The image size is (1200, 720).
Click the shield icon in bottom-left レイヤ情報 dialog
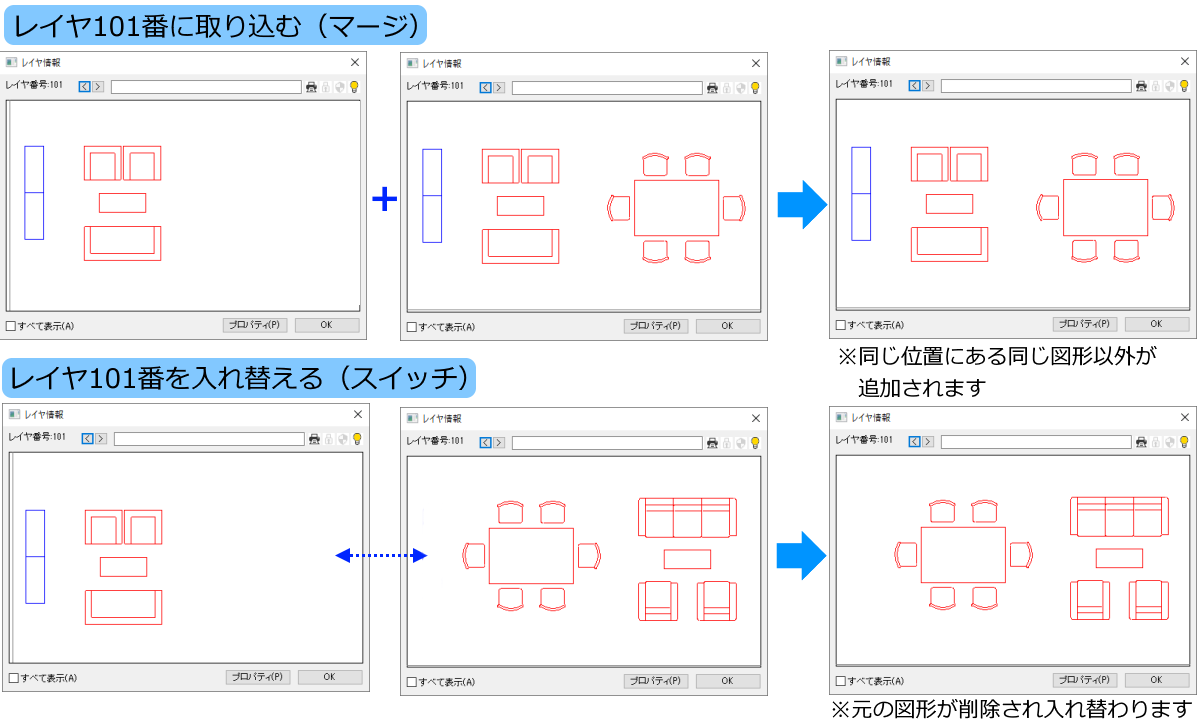click(343, 439)
